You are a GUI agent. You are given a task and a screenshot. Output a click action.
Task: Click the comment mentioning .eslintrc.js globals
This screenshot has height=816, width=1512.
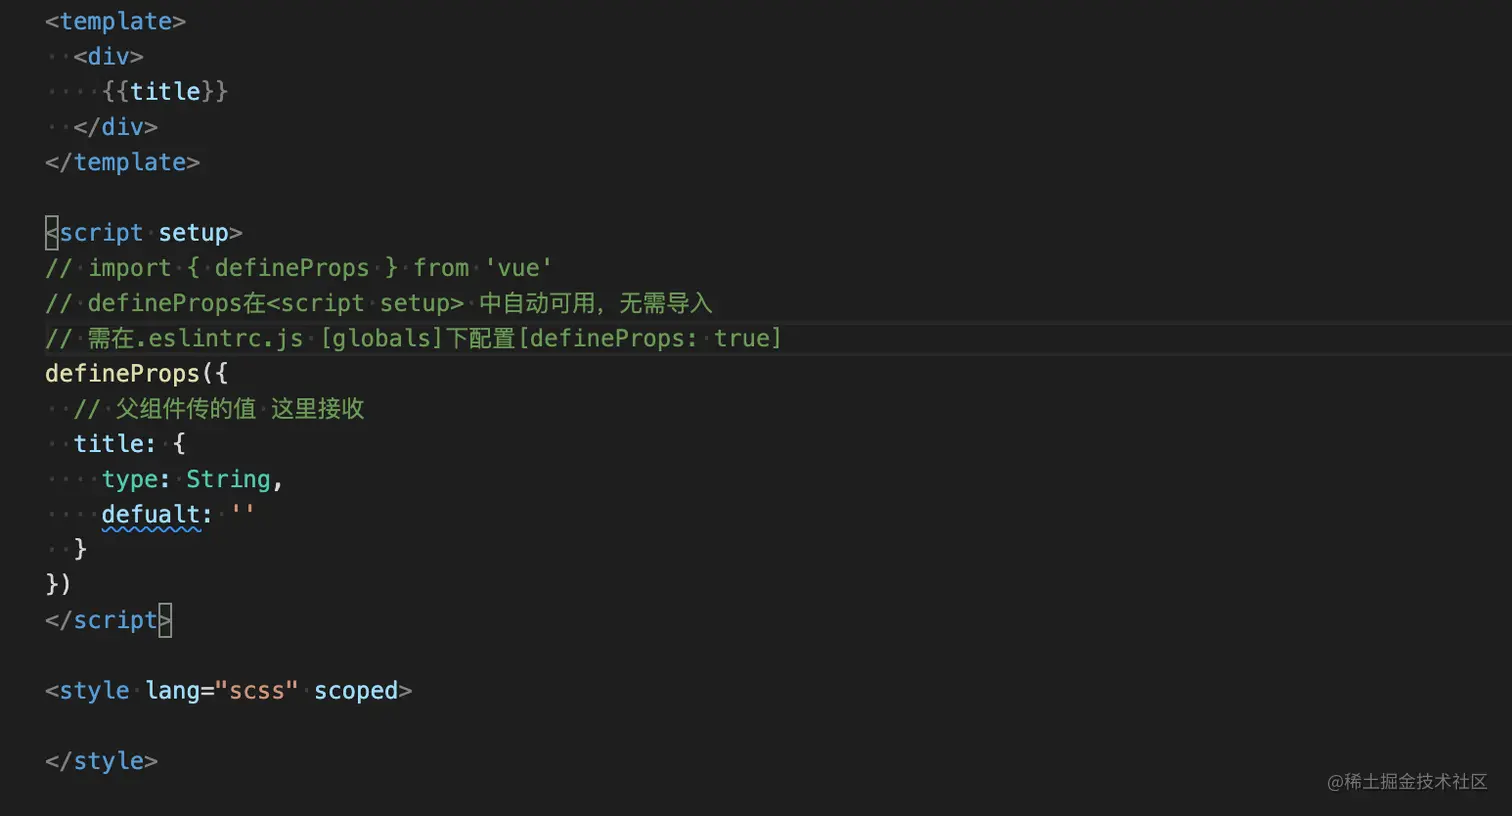click(413, 339)
